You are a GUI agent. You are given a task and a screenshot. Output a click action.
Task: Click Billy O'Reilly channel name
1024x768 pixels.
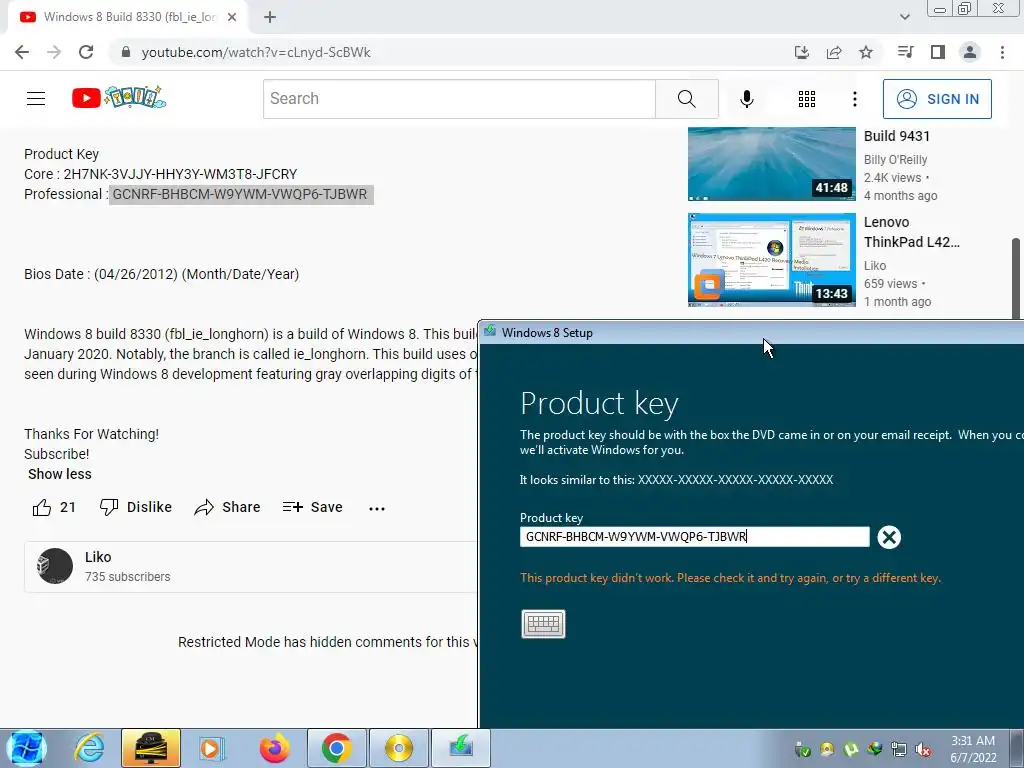pos(895,159)
